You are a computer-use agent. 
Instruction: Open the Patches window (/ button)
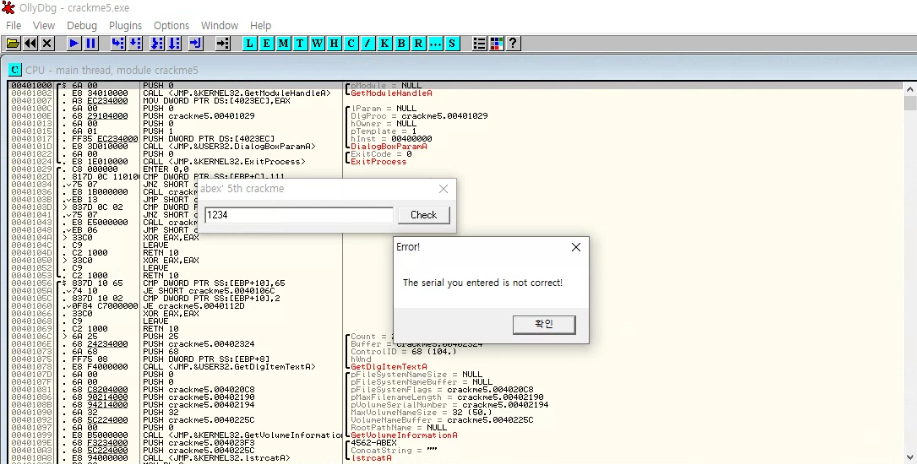[368, 43]
